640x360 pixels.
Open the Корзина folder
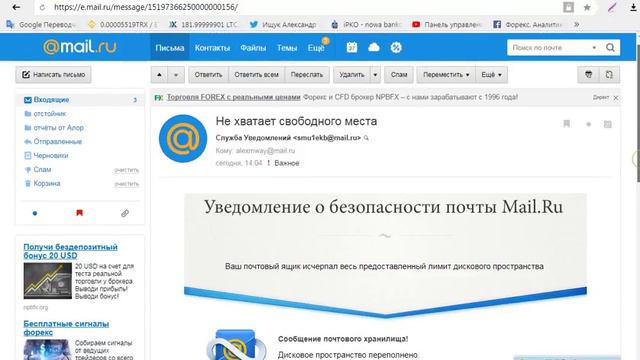pos(47,184)
